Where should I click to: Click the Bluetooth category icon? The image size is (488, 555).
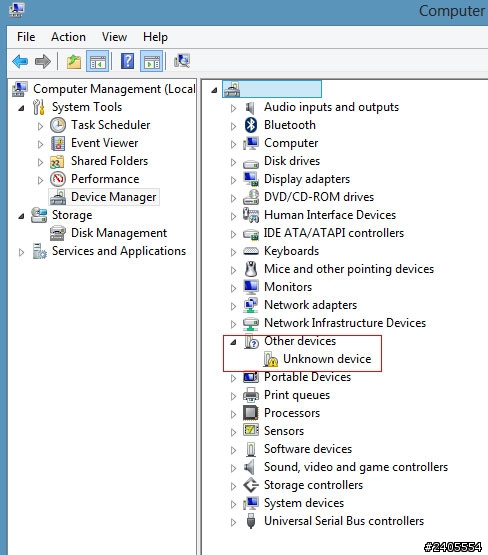tap(251, 125)
